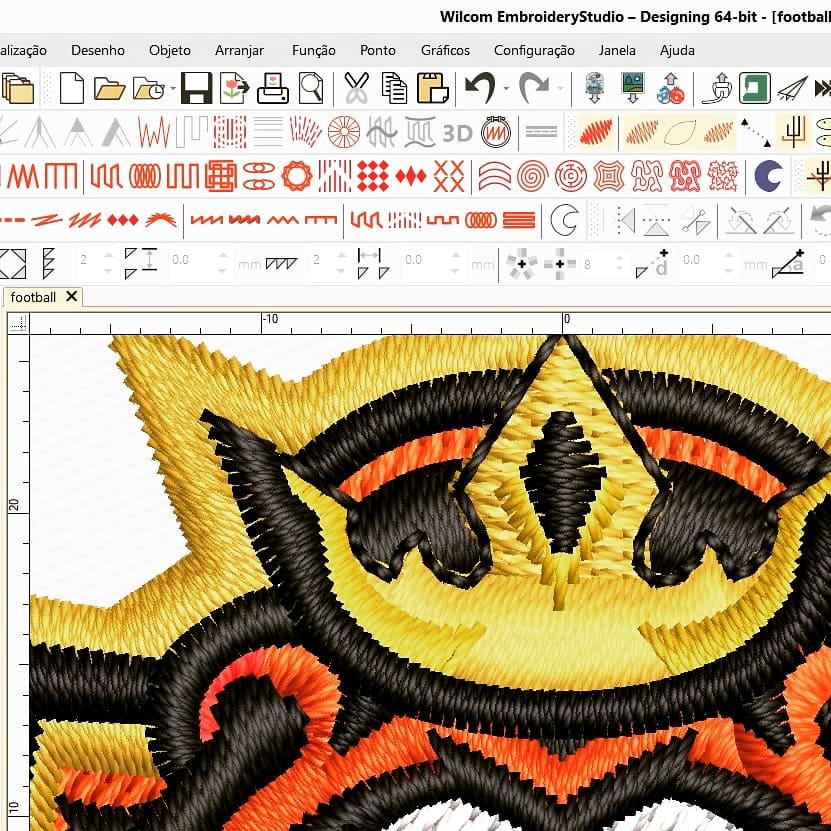Open design folder icon

tap(109, 89)
